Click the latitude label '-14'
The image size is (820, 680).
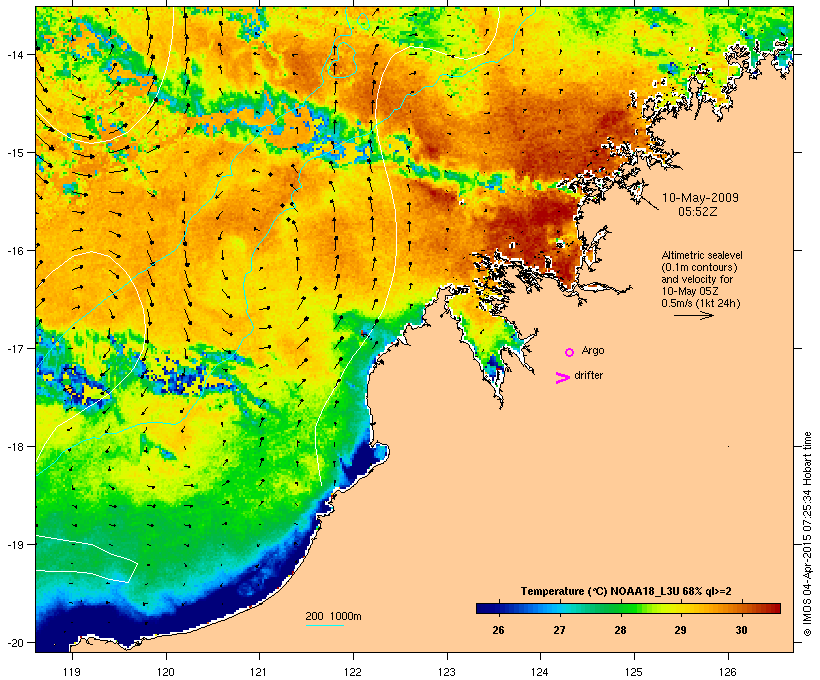15,54
